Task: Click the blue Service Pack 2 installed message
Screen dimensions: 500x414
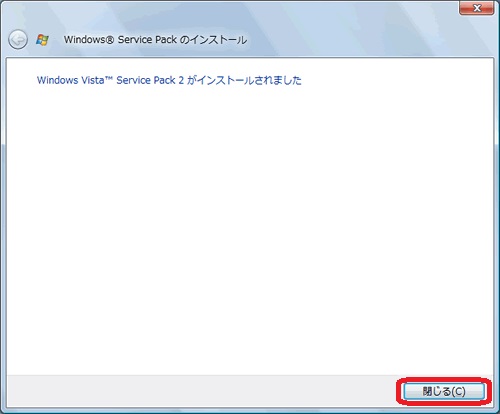Action: 169,80
